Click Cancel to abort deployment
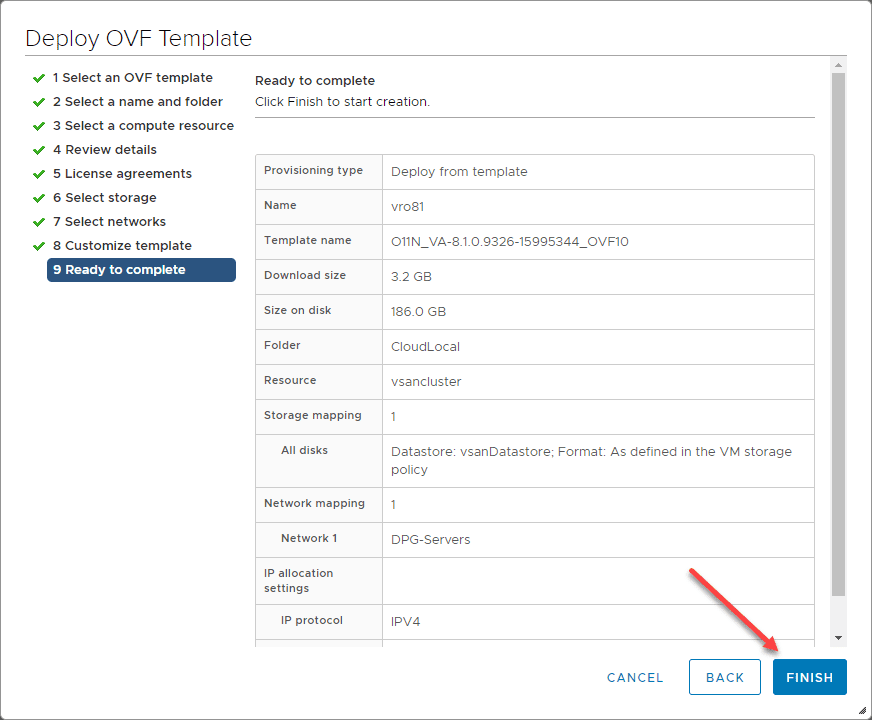Image resolution: width=872 pixels, height=720 pixels. (x=634, y=677)
